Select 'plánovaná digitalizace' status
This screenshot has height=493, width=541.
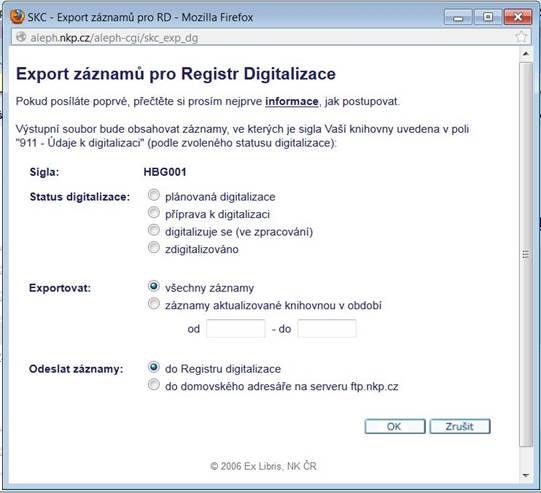coord(154,195)
